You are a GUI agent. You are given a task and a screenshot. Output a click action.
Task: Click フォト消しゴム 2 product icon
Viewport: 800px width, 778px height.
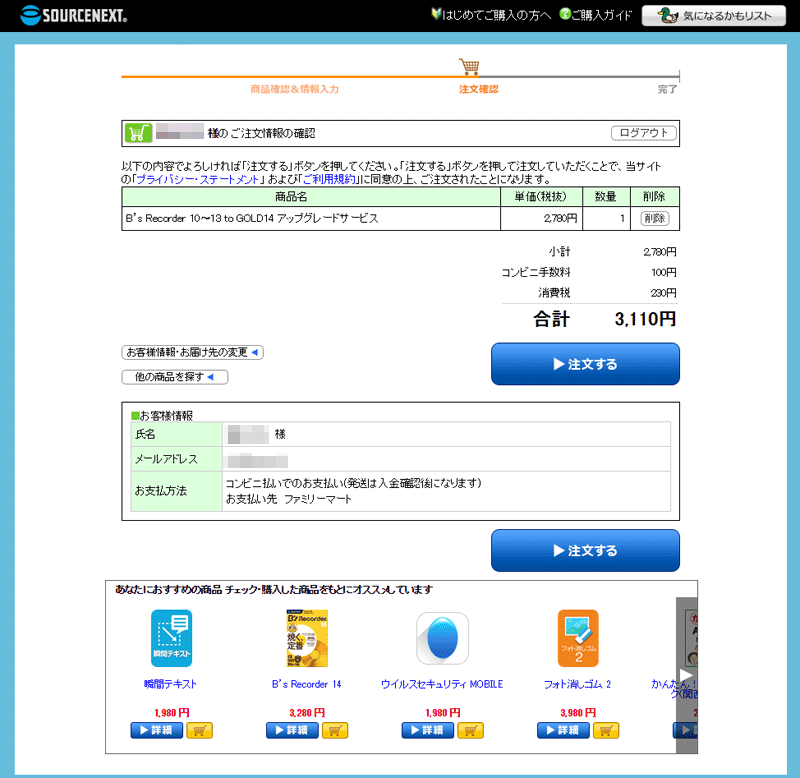click(x=578, y=638)
